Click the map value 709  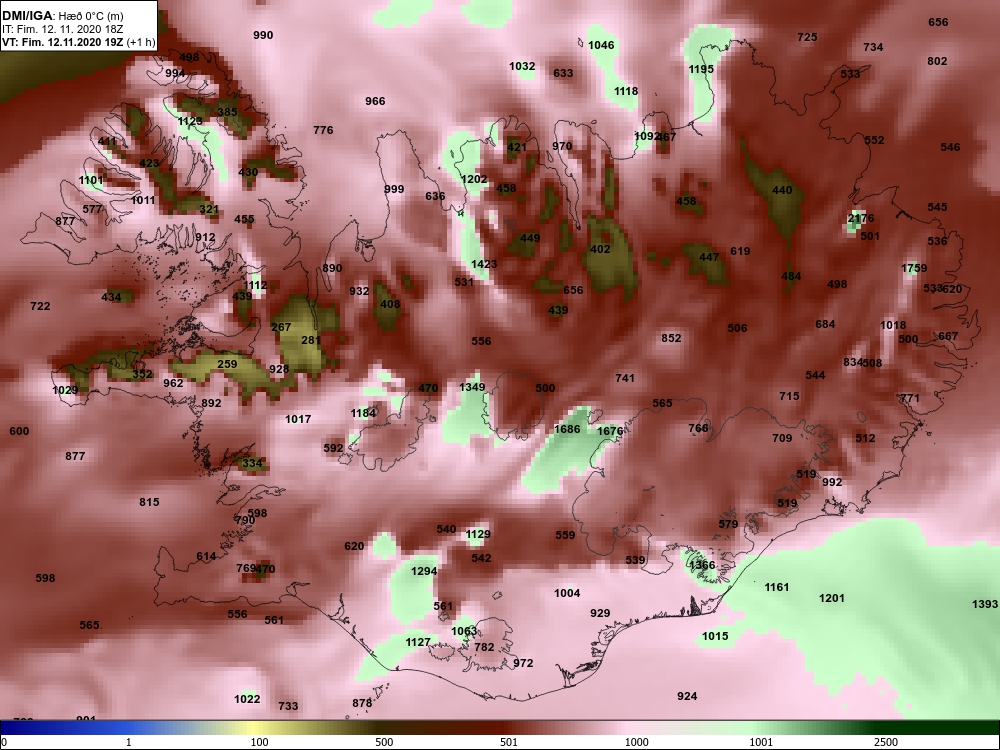tap(782, 438)
